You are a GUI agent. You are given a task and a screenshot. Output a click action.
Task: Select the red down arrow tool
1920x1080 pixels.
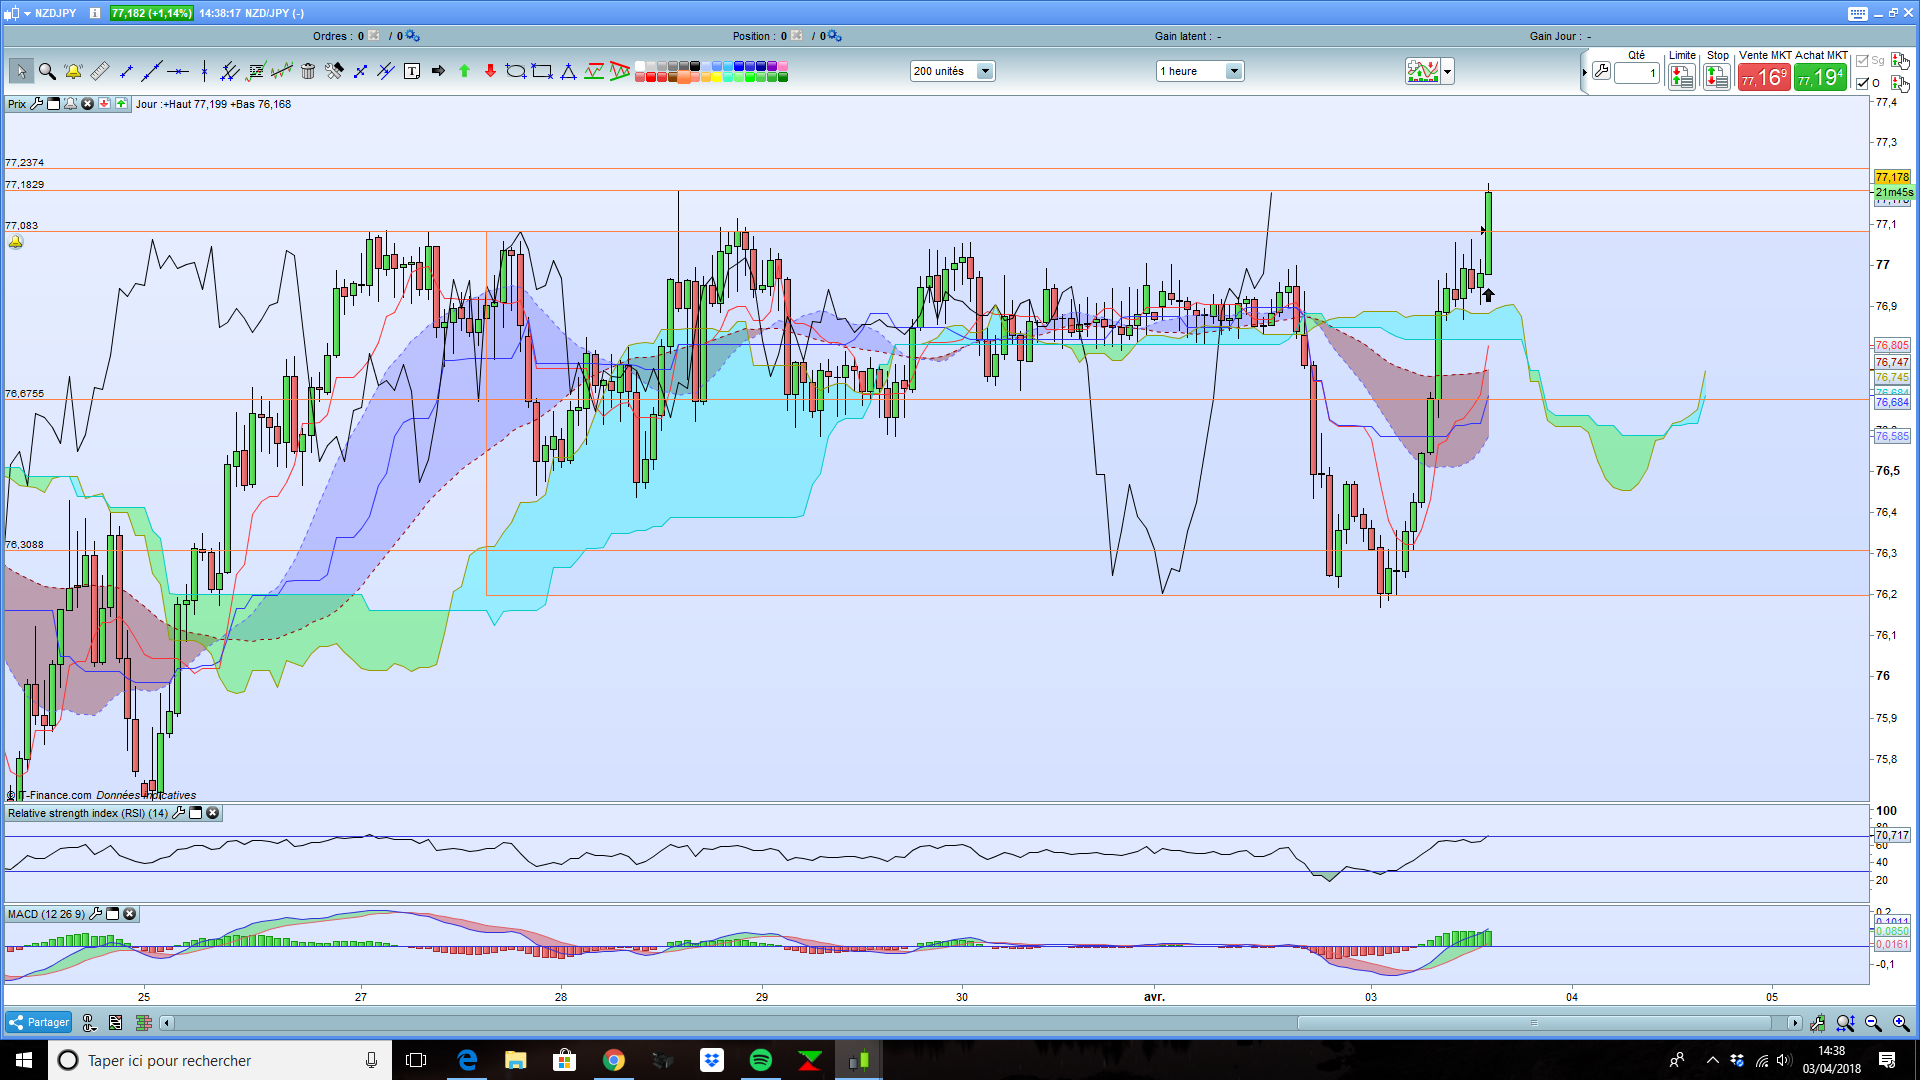[x=490, y=71]
